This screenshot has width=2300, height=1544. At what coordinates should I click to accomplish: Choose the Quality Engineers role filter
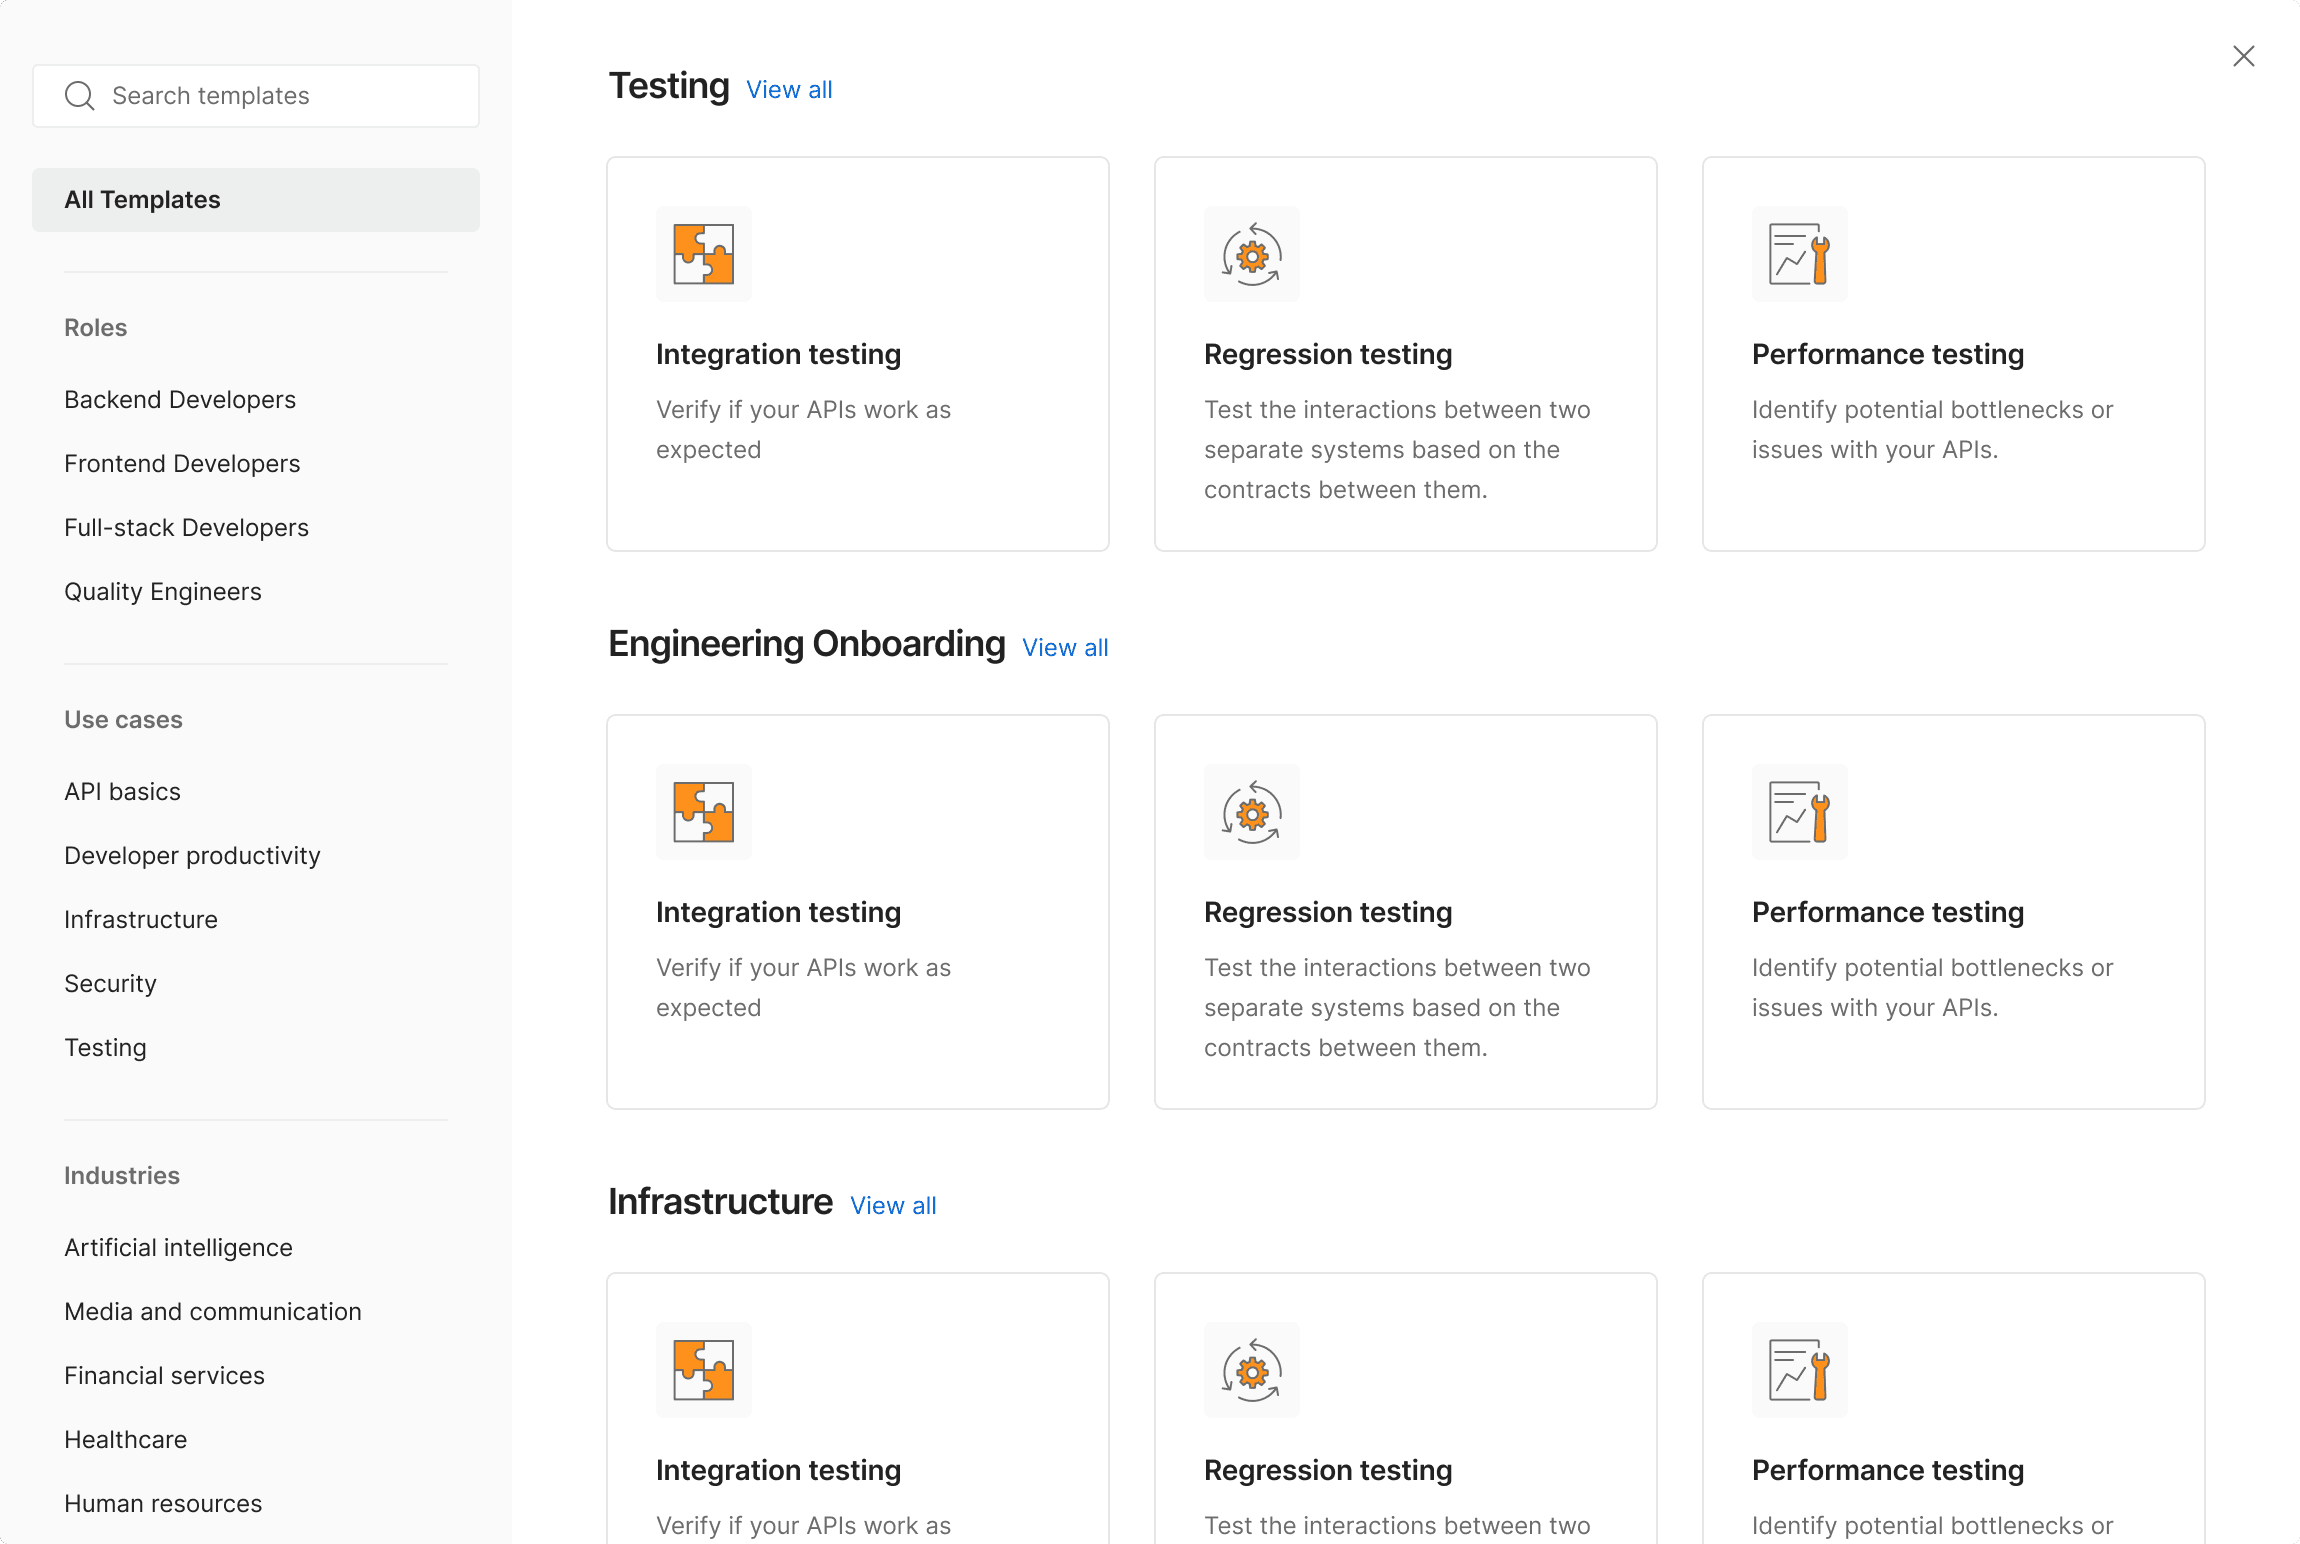tap(163, 592)
